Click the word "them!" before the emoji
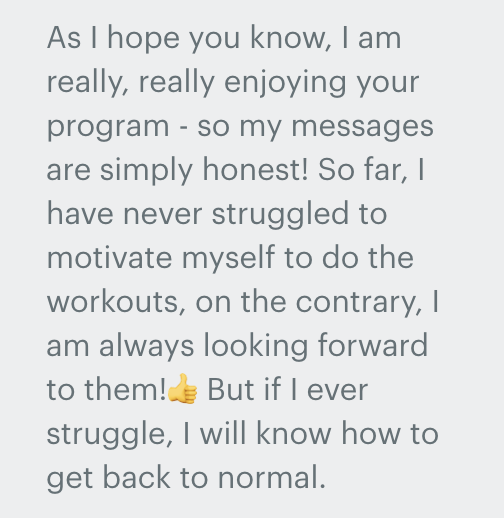 125,389
